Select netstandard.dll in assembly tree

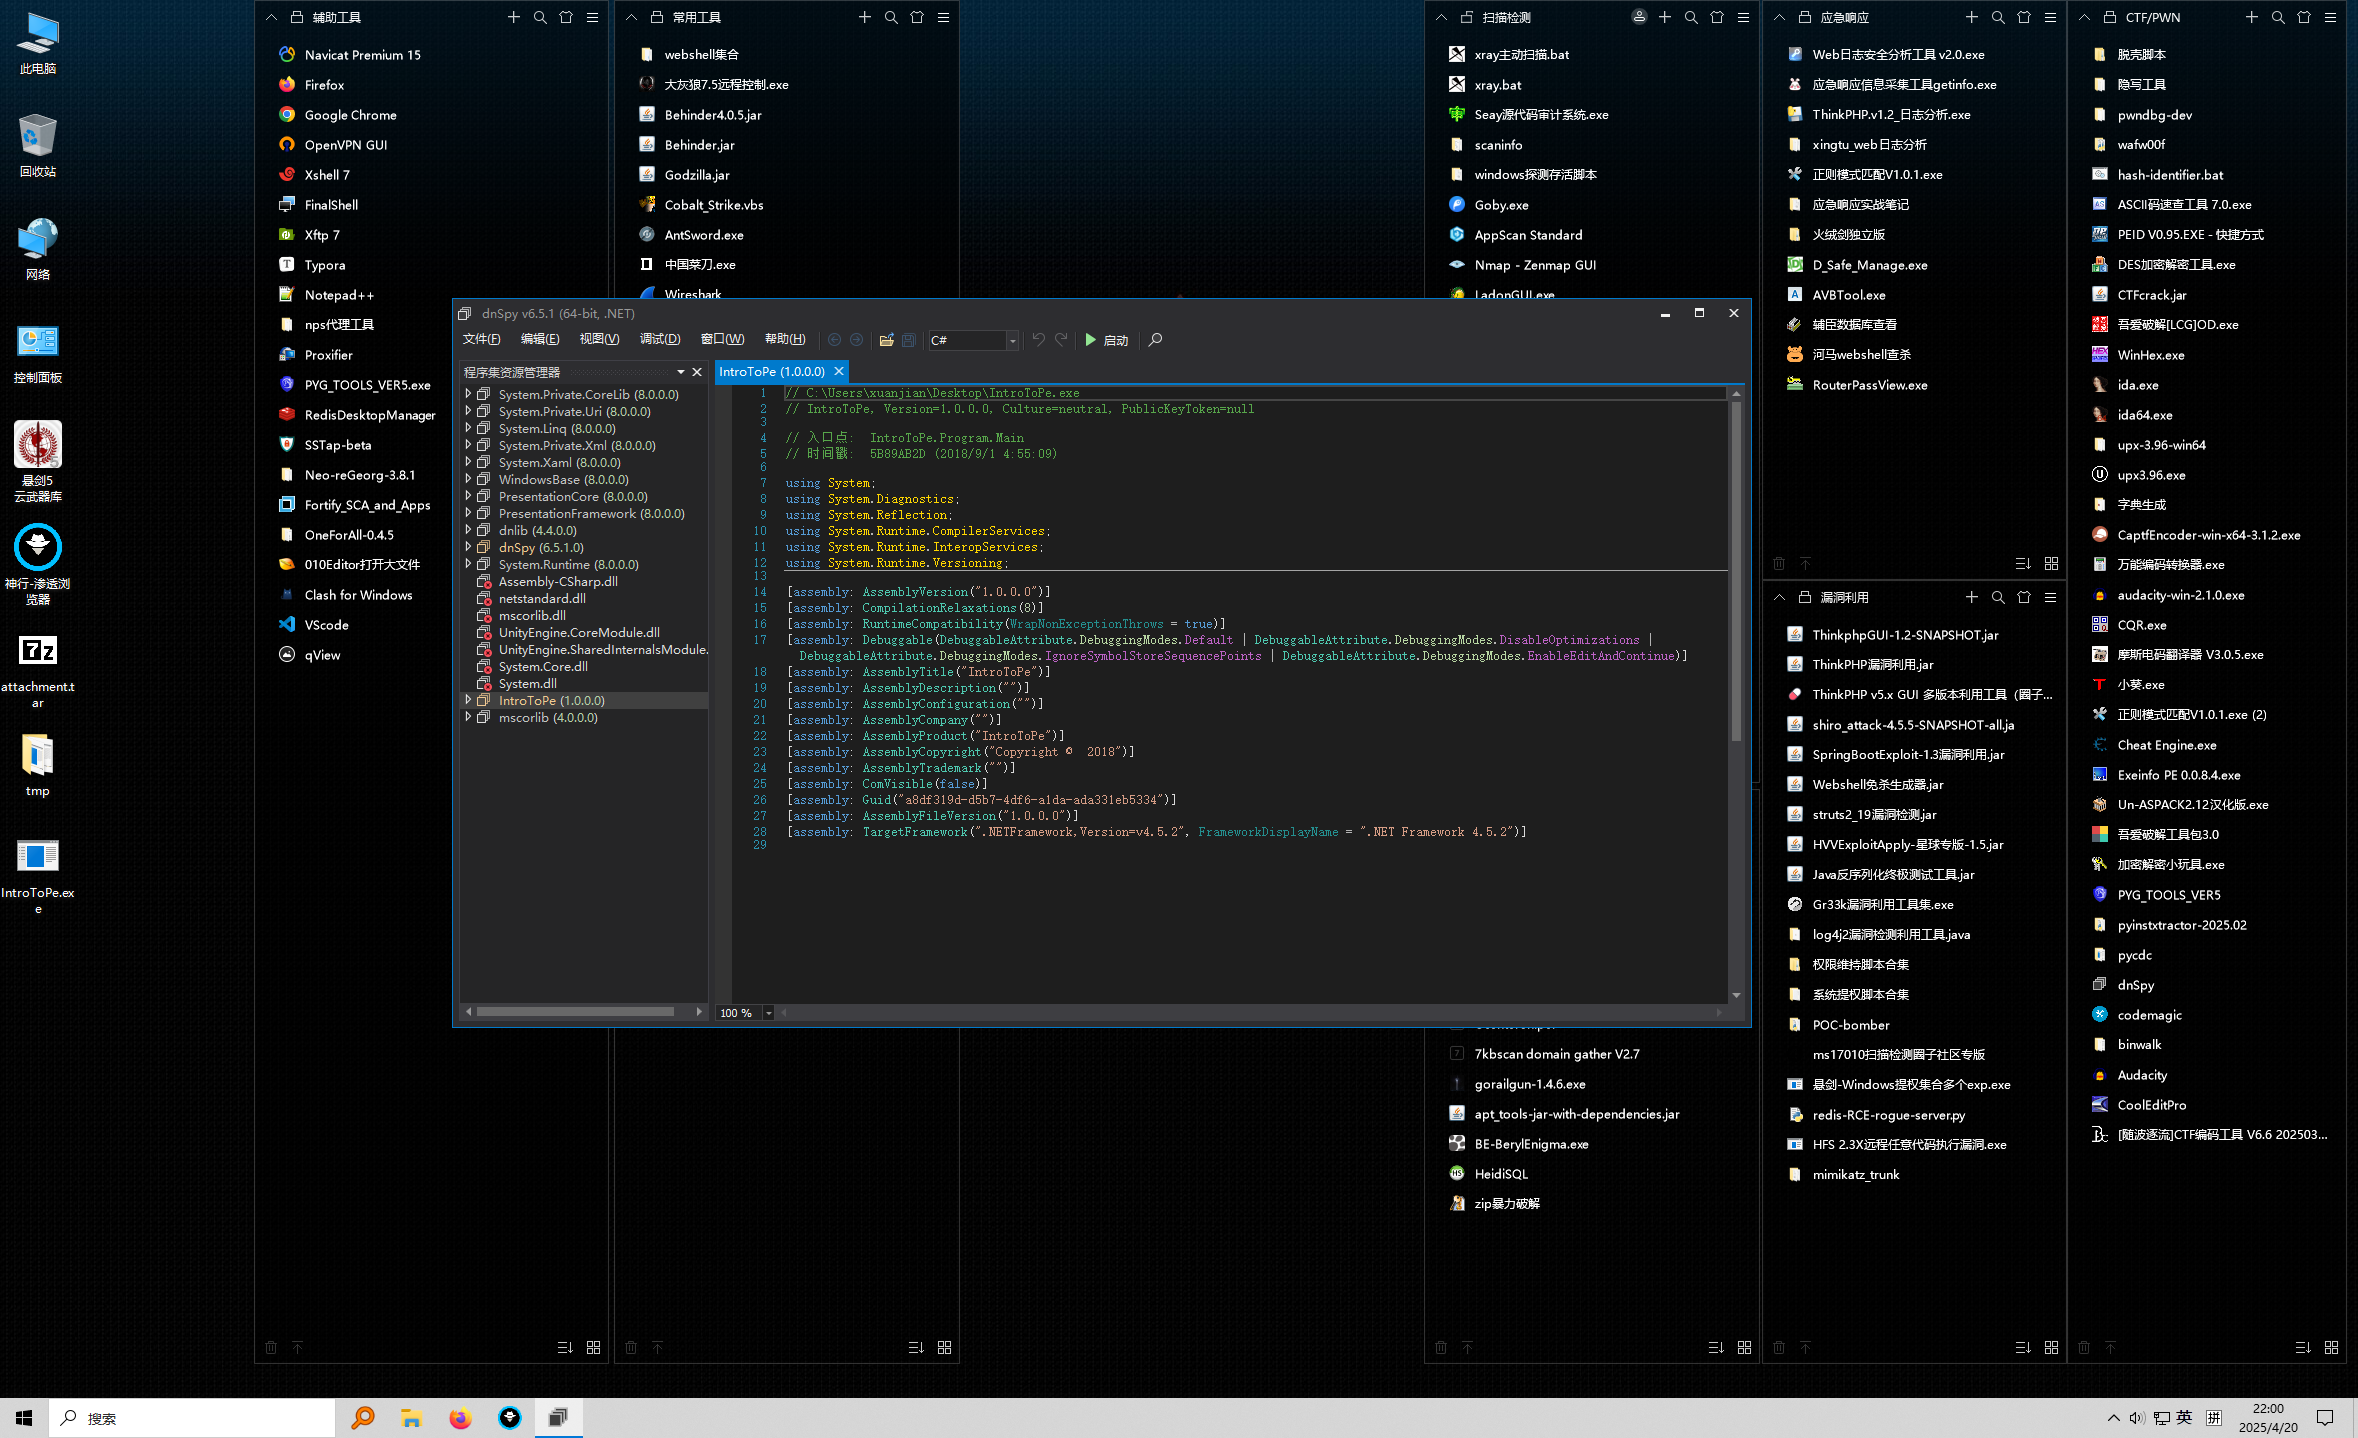pos(541,598)
